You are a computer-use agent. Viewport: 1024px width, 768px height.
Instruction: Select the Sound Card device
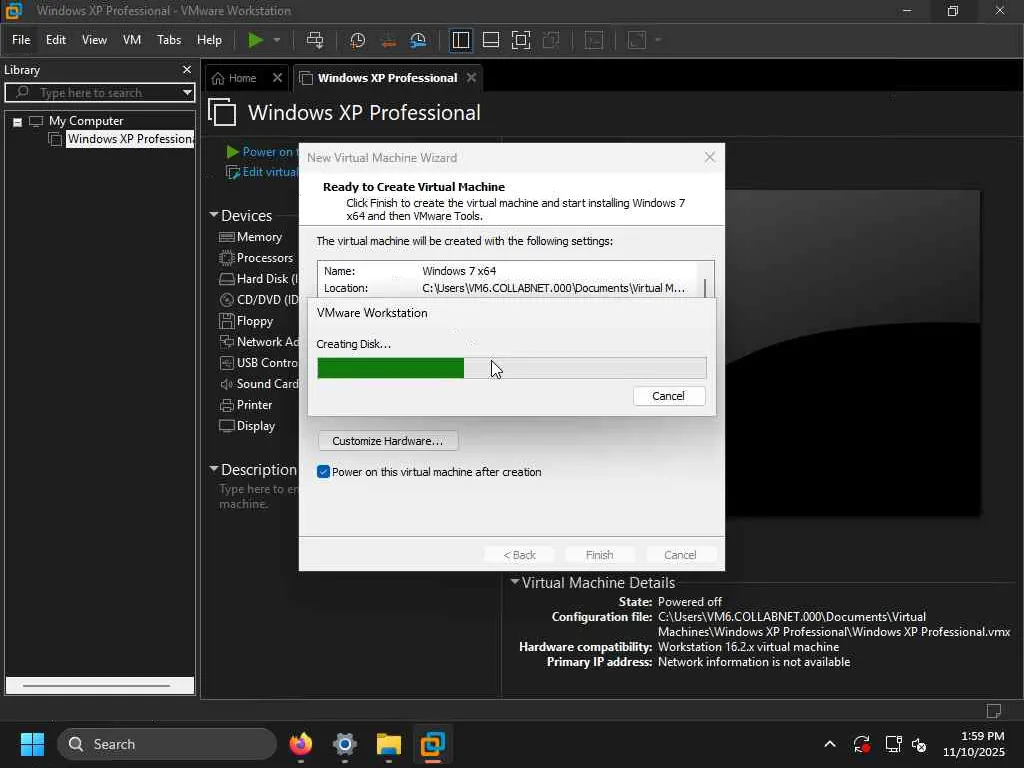point(259,384)
